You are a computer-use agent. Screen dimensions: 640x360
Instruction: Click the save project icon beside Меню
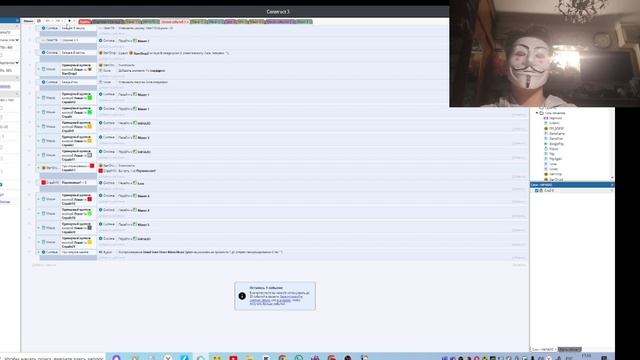[x=39, y=21]
